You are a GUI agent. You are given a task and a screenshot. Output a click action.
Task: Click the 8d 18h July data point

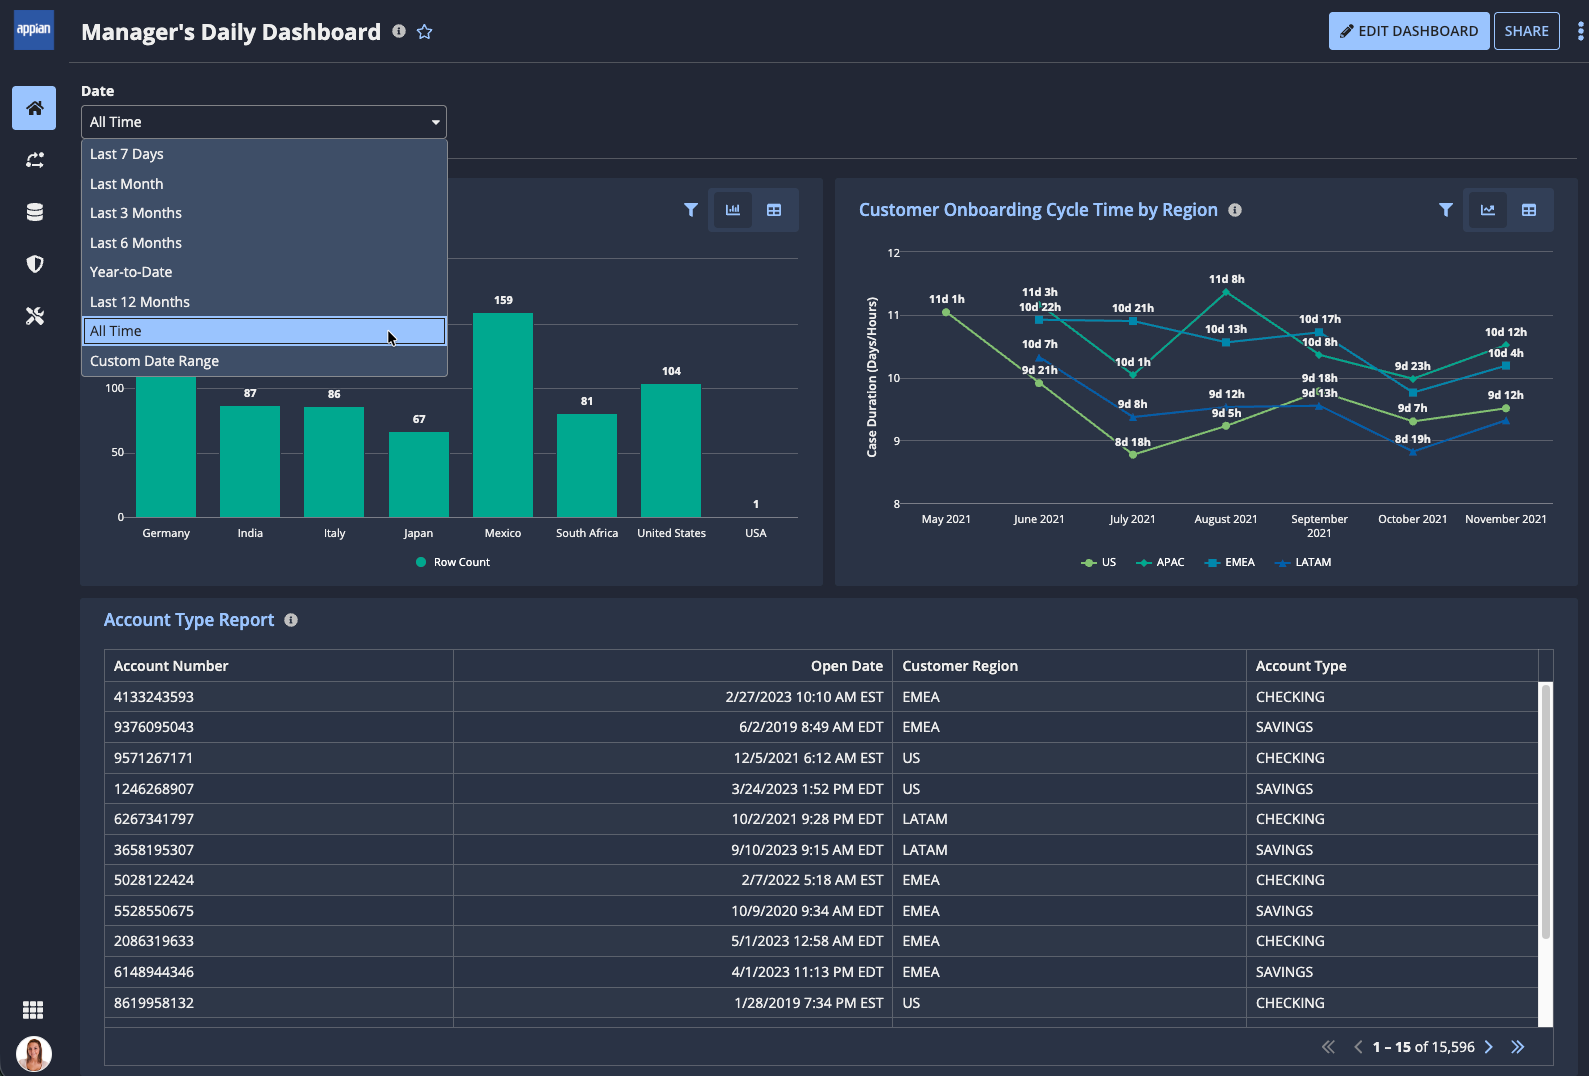[x=1133, y=454]
